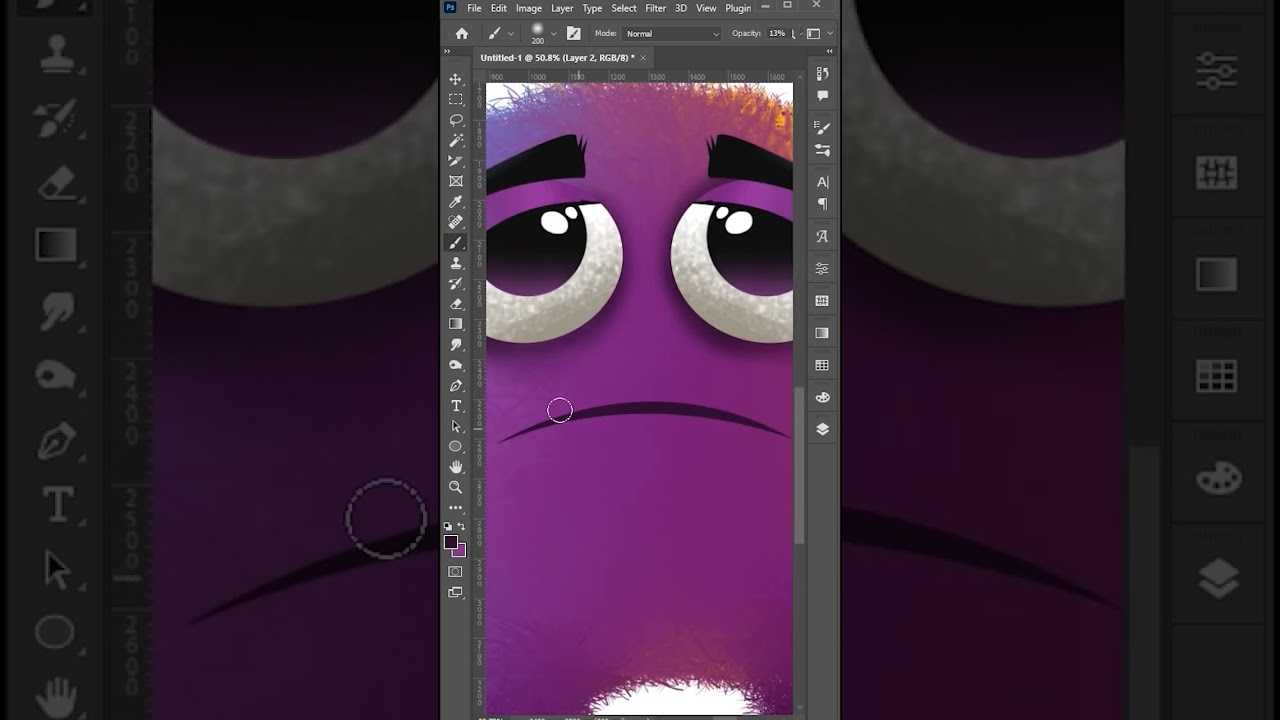Open the Gradients panel icon

tap(822, 333)
